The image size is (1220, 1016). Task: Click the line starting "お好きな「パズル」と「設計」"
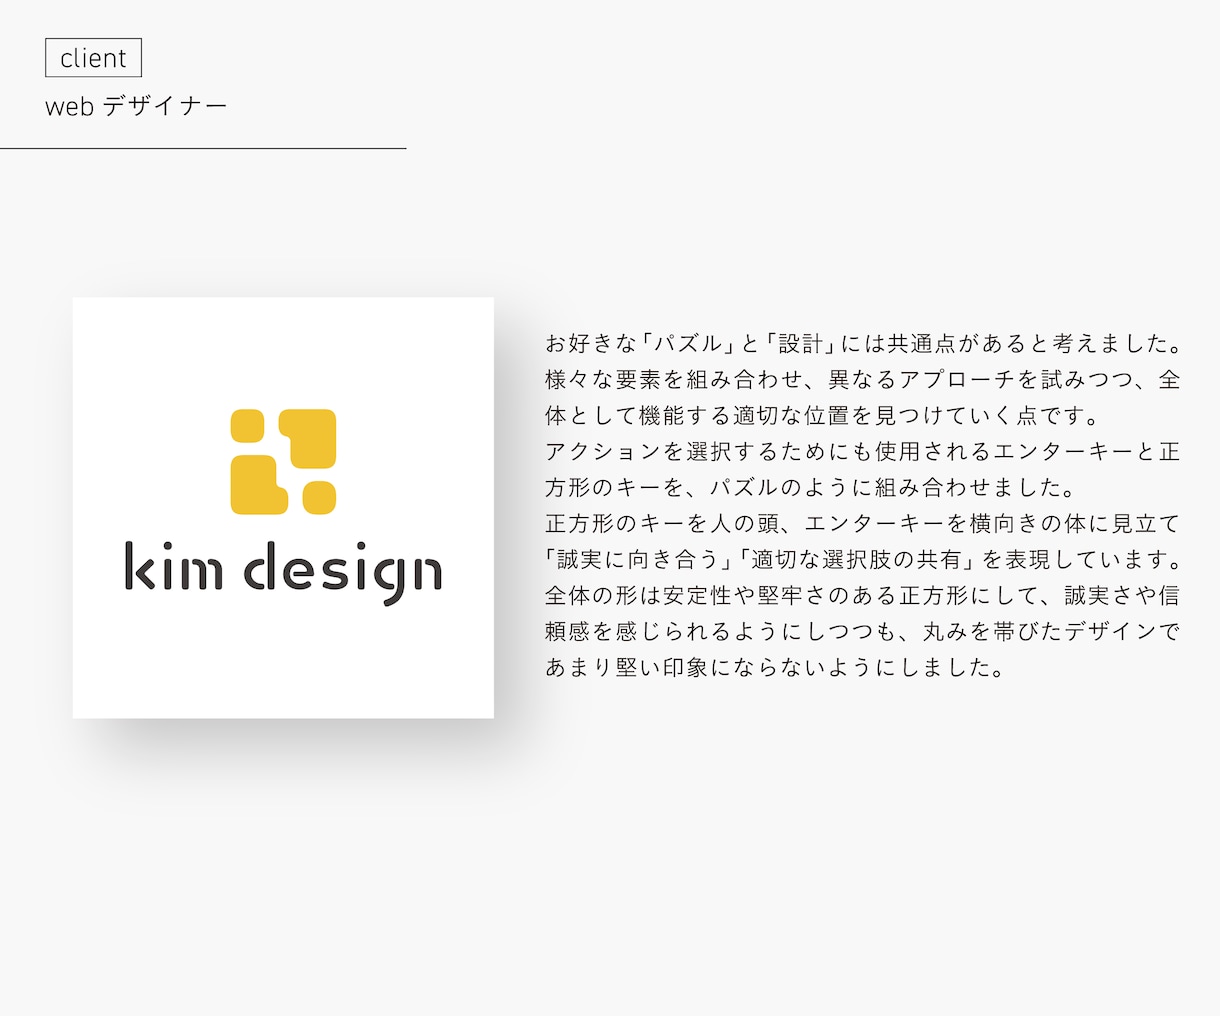(x=864, y=344)
